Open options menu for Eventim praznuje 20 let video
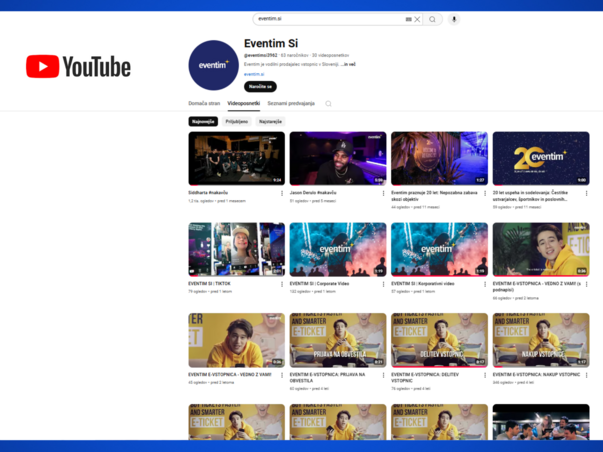Screen dimensions: 603x452 coord(485,193)
